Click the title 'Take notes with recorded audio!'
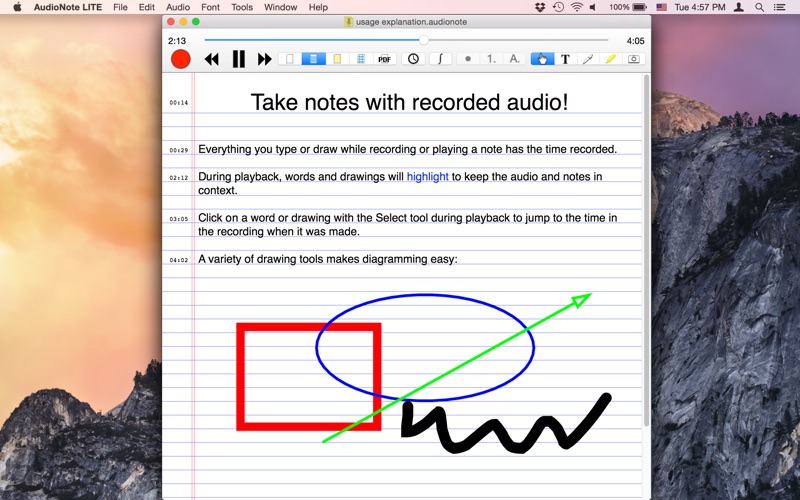 pos(409,103)
